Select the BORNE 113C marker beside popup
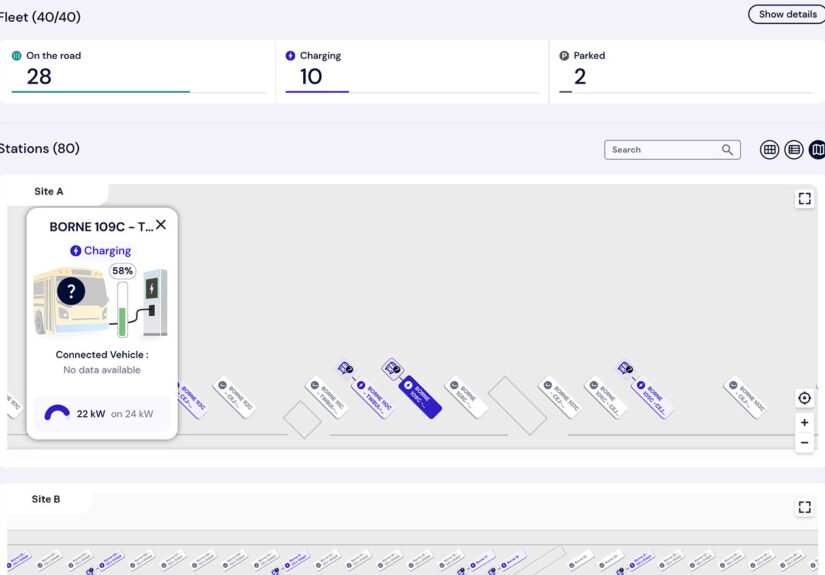The height and width of the screenshot is (575, 825). click(192, 400)
